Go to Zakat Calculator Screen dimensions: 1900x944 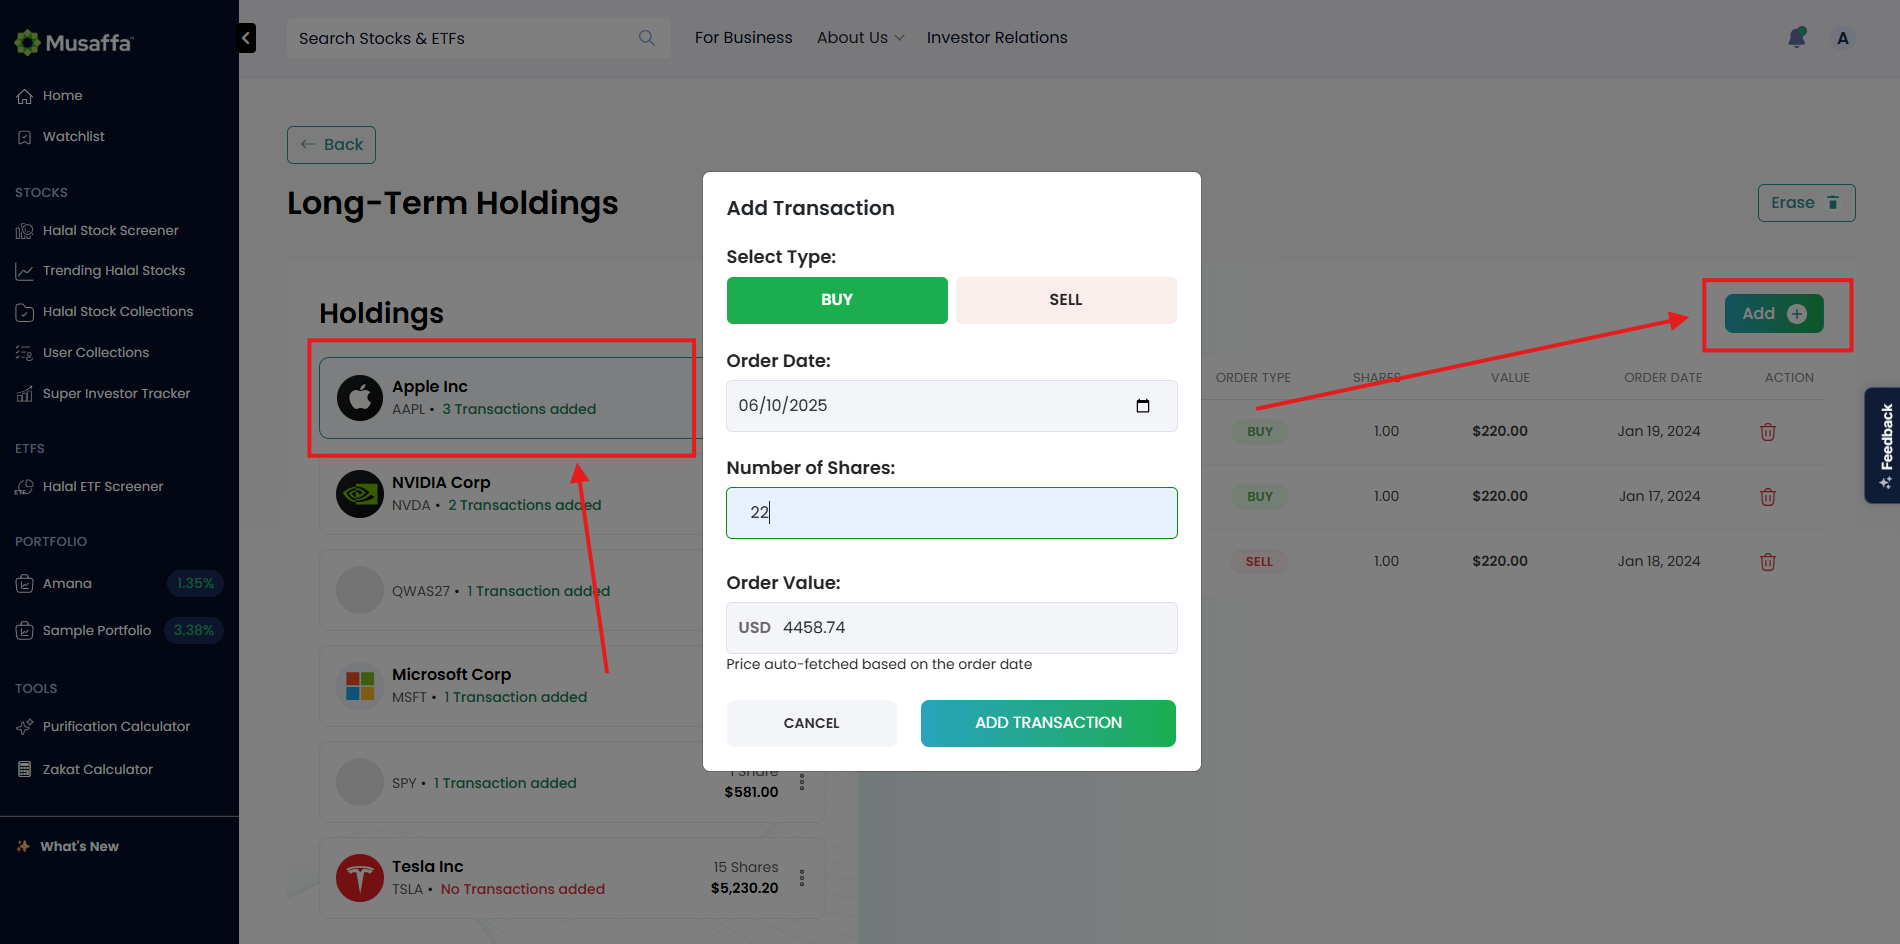click(97, 769)
